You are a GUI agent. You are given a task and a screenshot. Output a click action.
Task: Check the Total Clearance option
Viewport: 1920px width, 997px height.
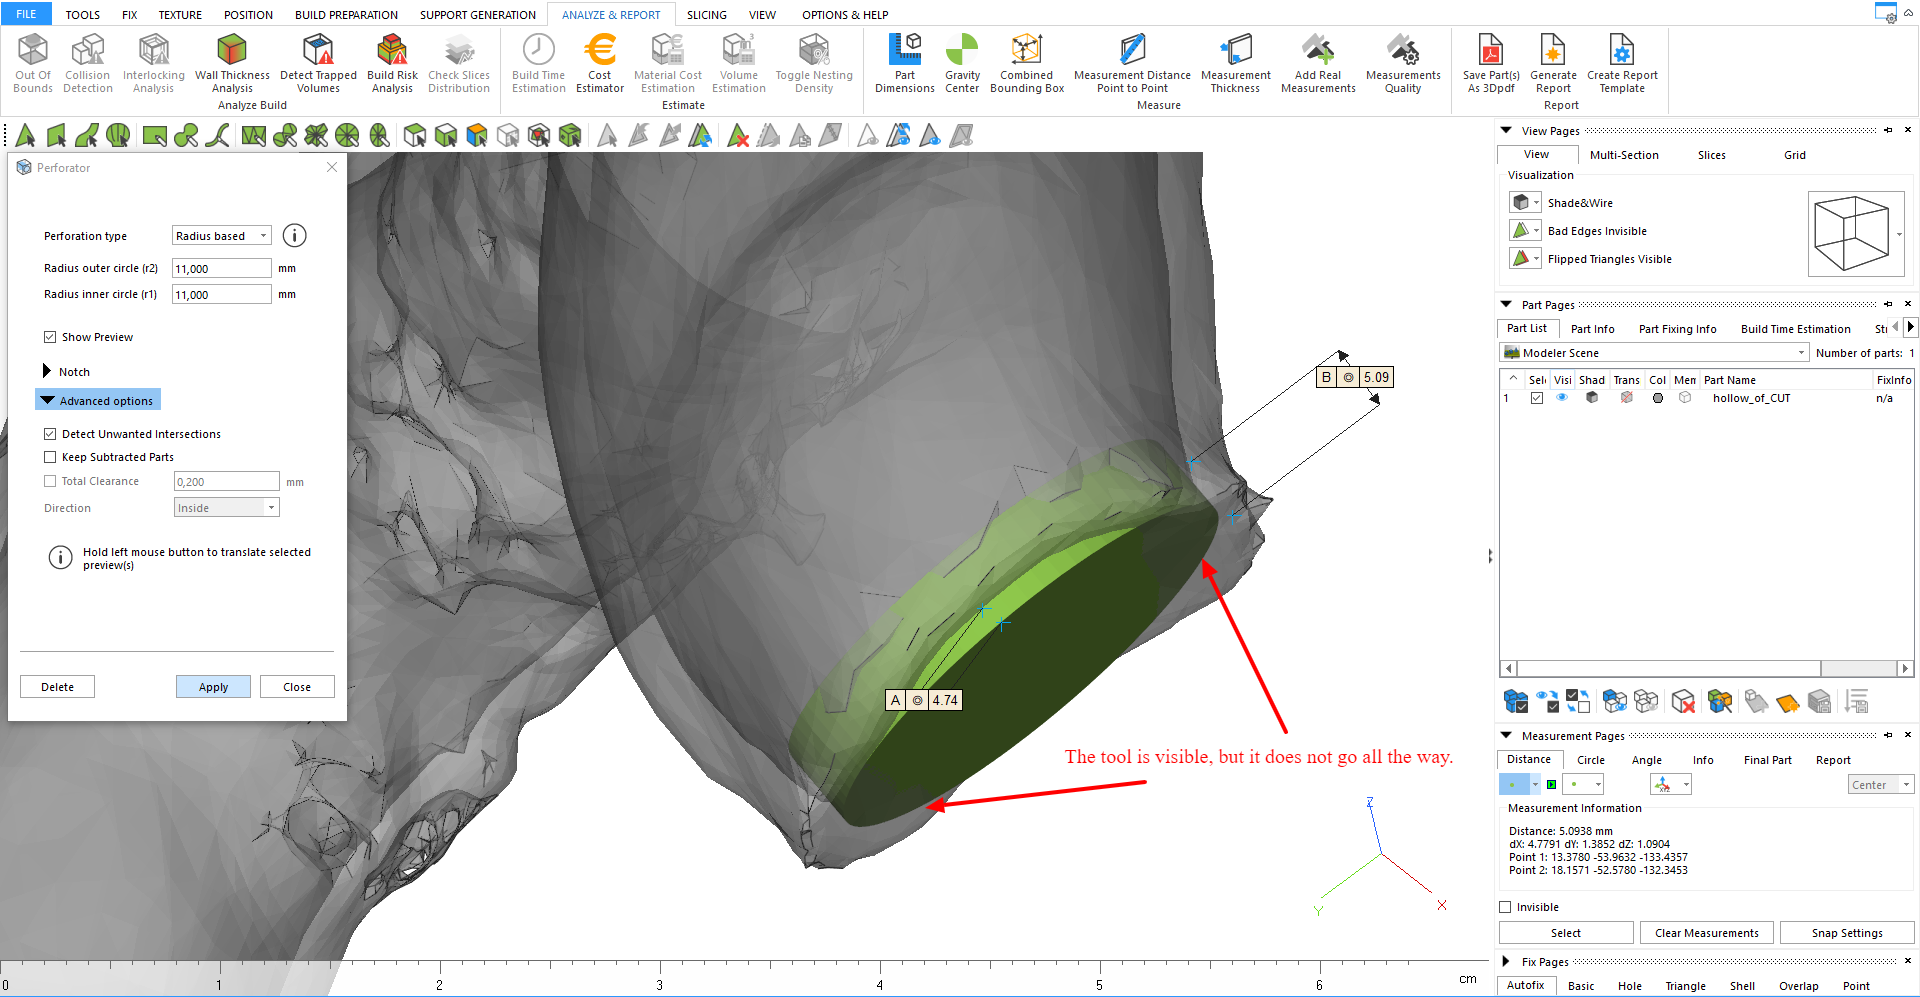click(50, 481)
